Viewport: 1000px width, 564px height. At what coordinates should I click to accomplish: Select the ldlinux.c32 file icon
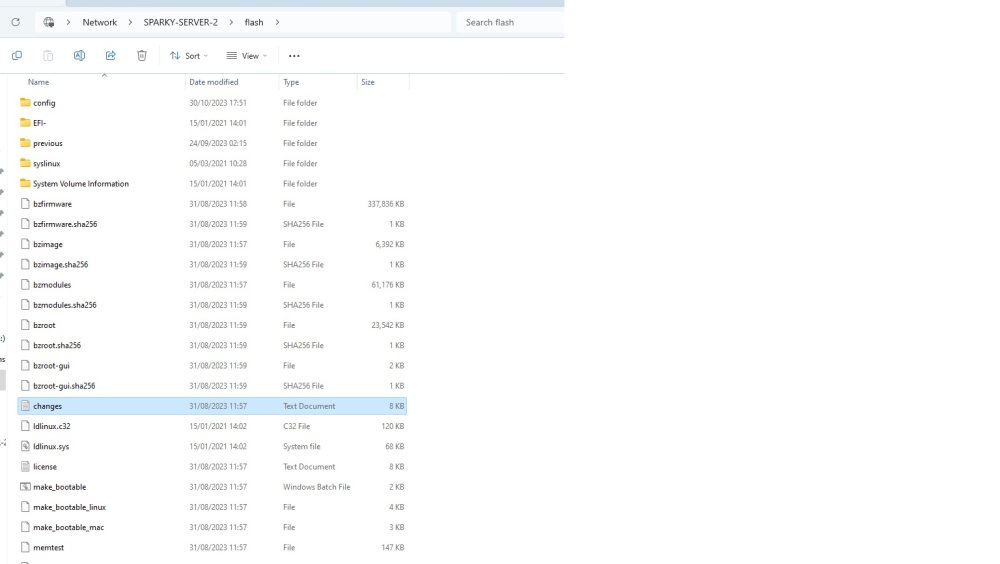(25, 426)
